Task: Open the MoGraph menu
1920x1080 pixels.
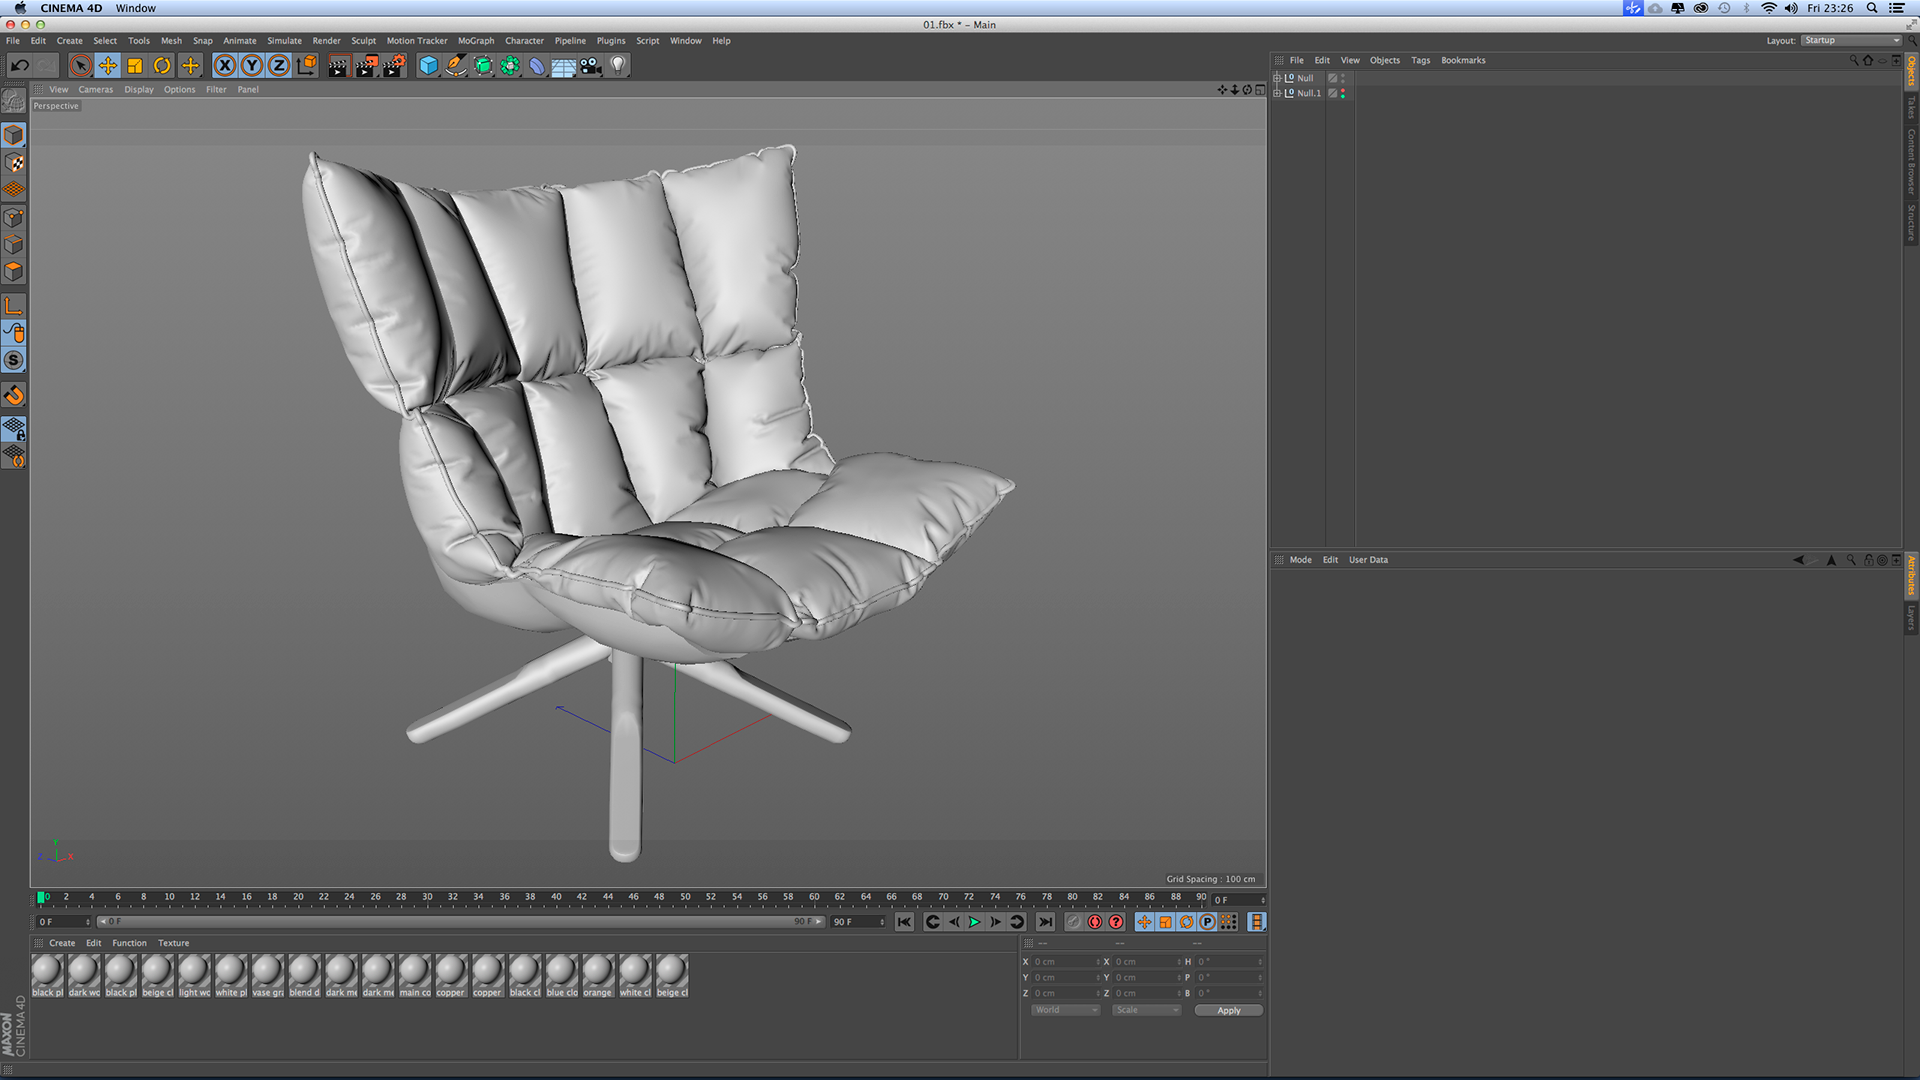Action: [476, 41]
